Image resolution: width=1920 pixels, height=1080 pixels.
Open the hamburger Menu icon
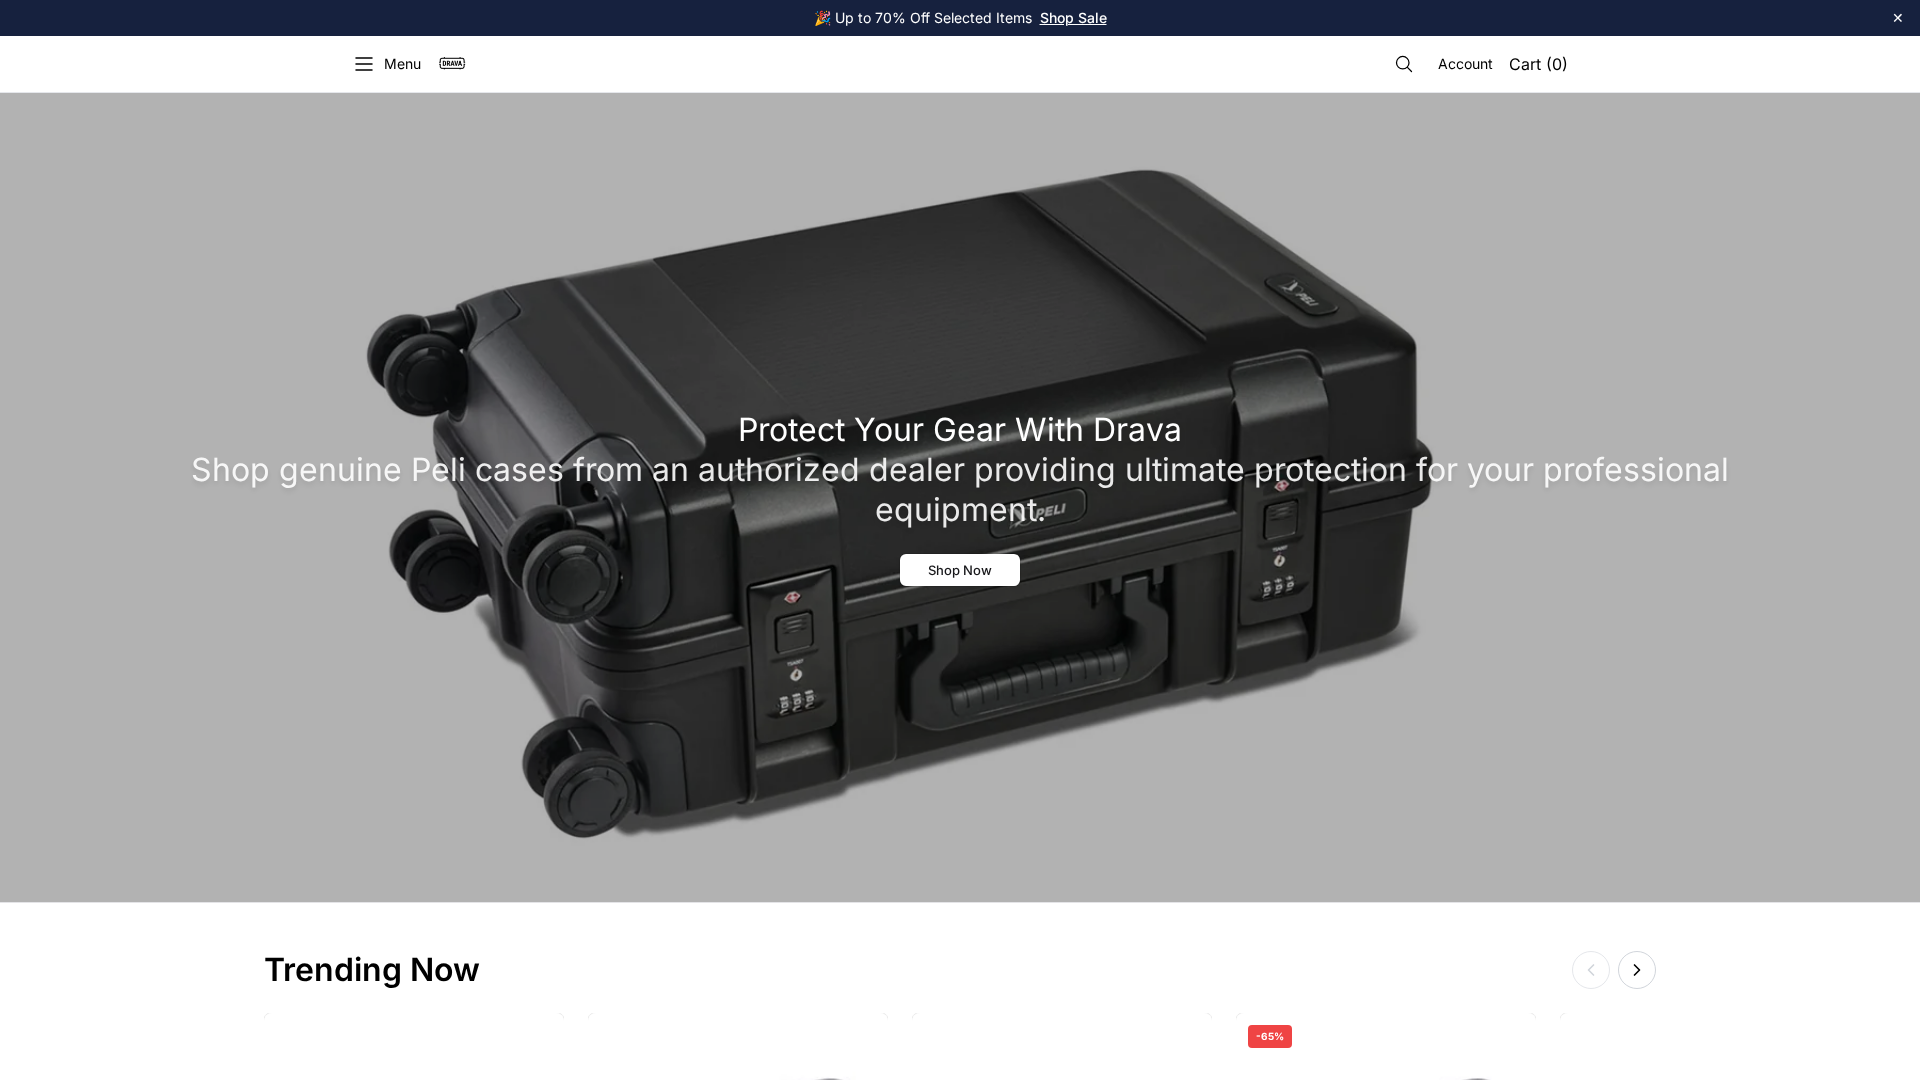pos(363,64)
